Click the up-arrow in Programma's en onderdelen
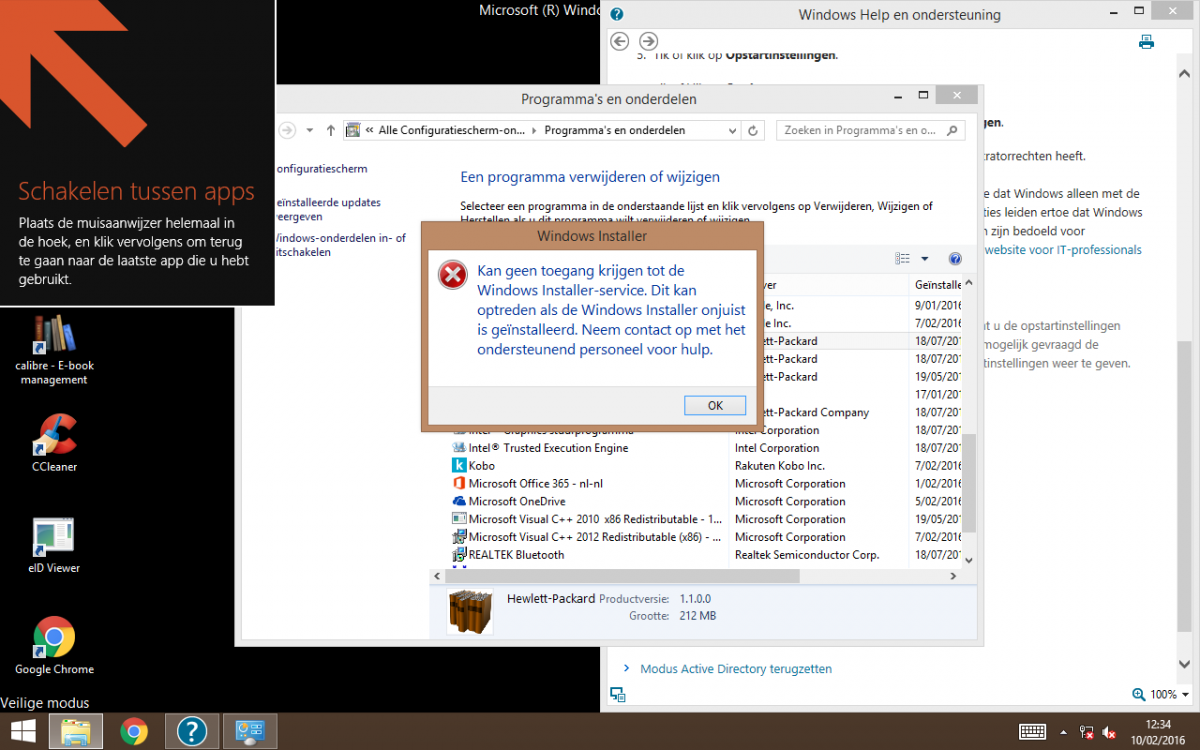1200x750 pixels. [331, 130]
